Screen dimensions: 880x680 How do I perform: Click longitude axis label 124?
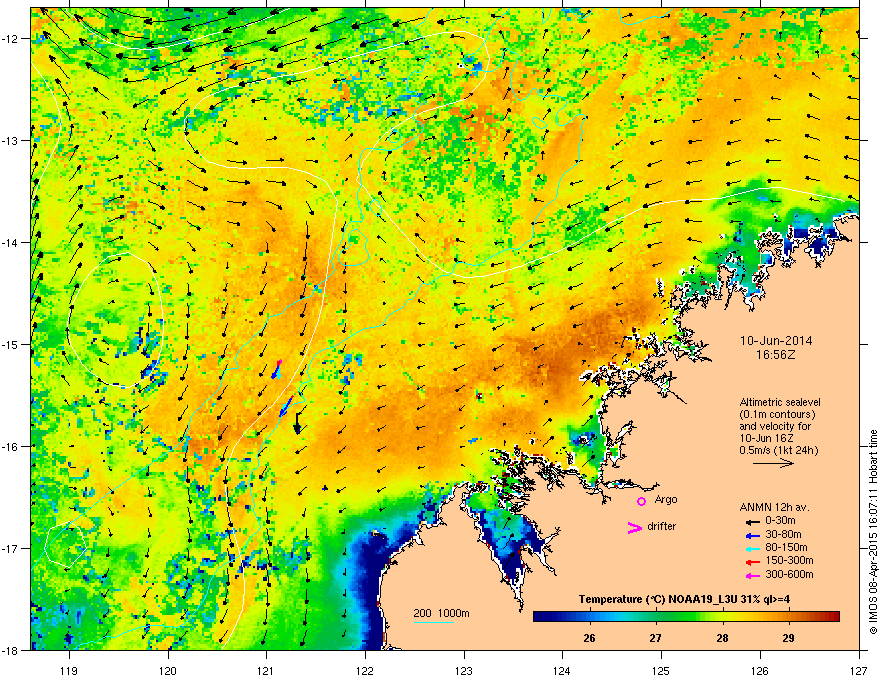[x=562, y=670]
